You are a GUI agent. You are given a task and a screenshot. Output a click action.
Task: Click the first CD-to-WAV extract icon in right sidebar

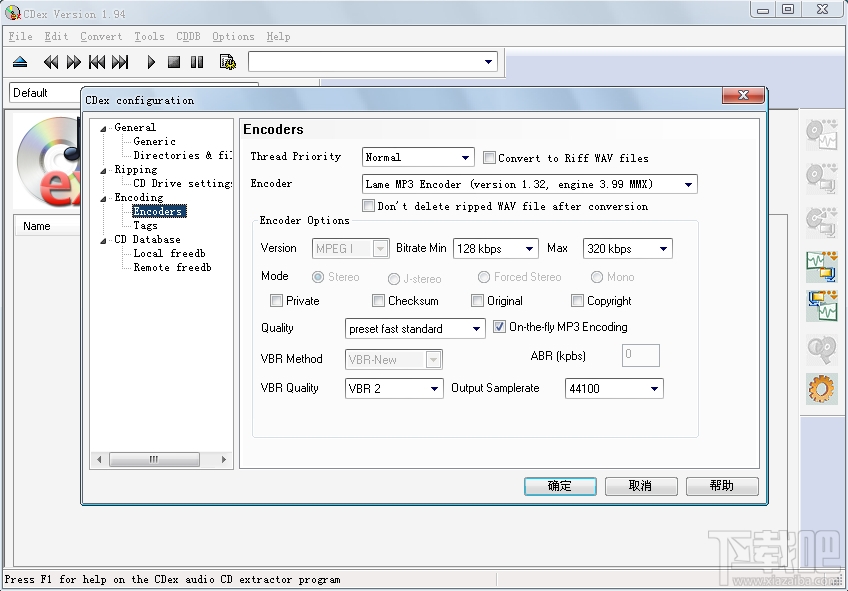(x=822, y=134)
